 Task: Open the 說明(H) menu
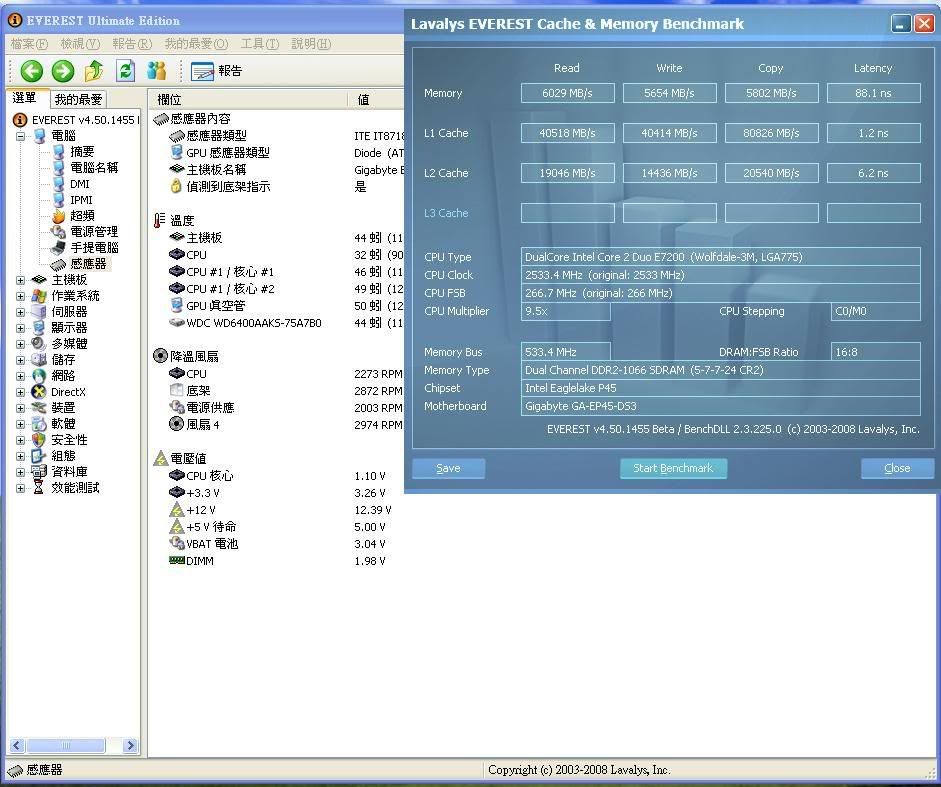click(x=311, y=44)
